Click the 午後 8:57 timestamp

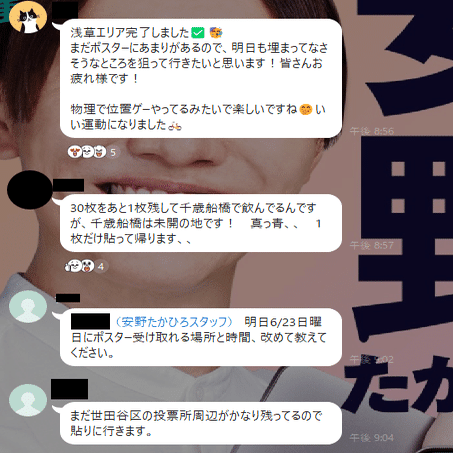(x=372, y=245)
